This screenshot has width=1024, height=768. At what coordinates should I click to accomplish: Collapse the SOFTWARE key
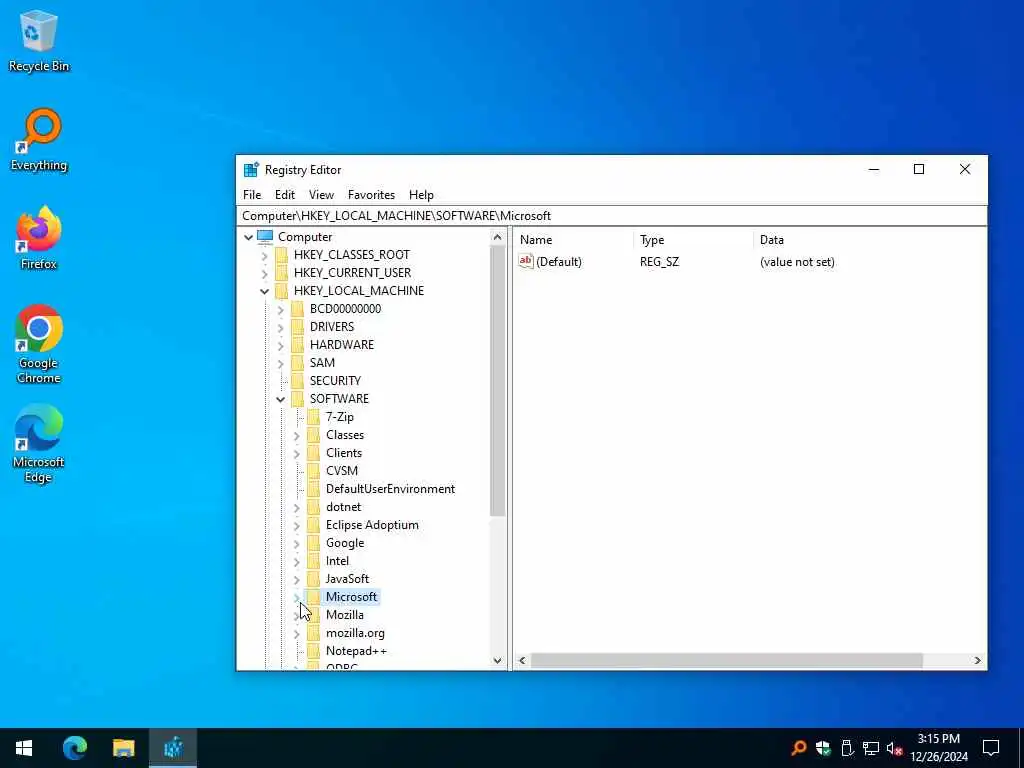coord(281,399)
